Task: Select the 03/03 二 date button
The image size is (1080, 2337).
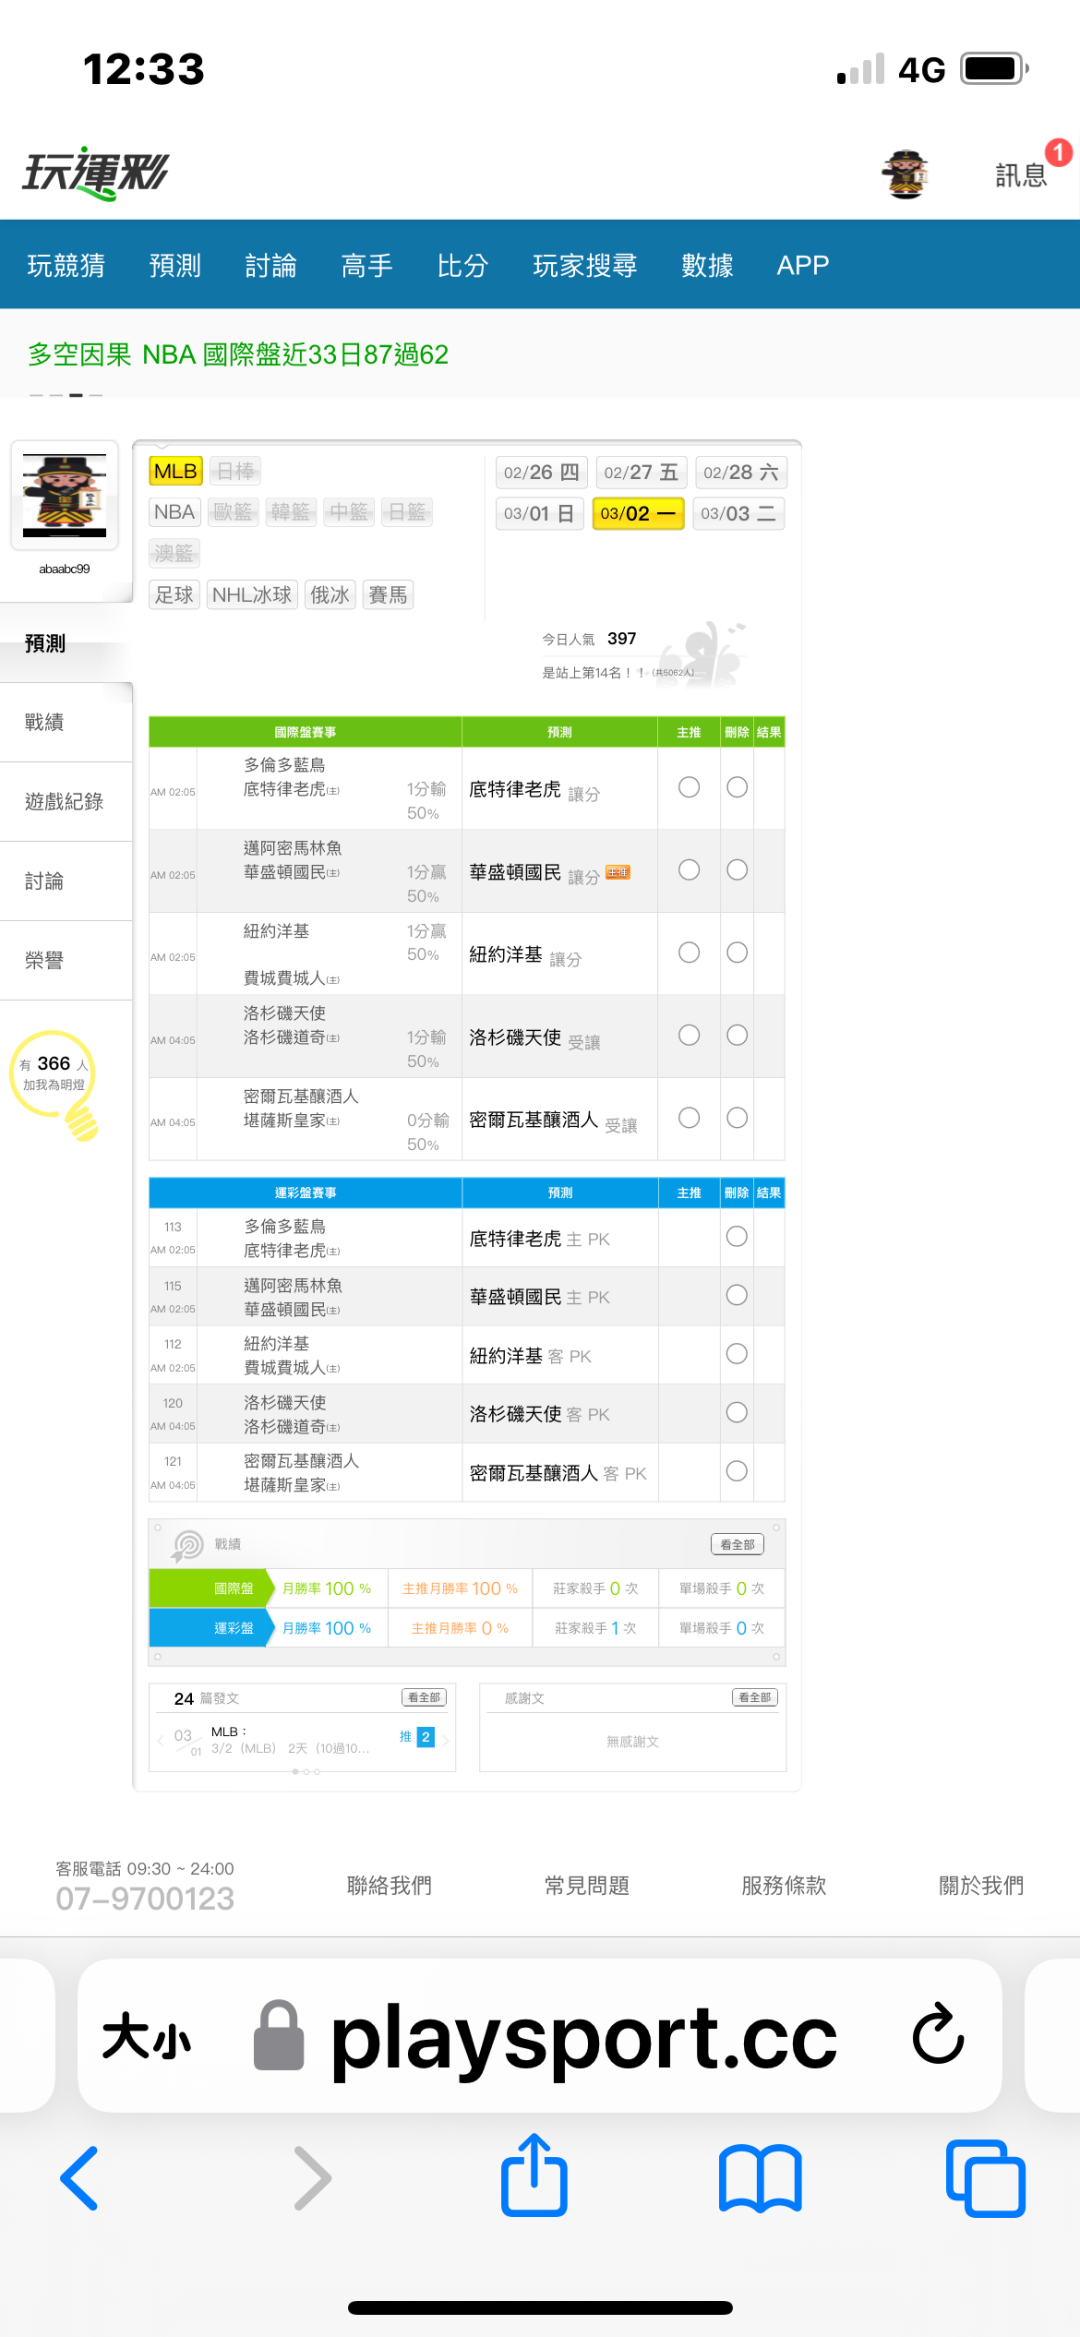Action: pyautogui.click(x=738, y=514)
